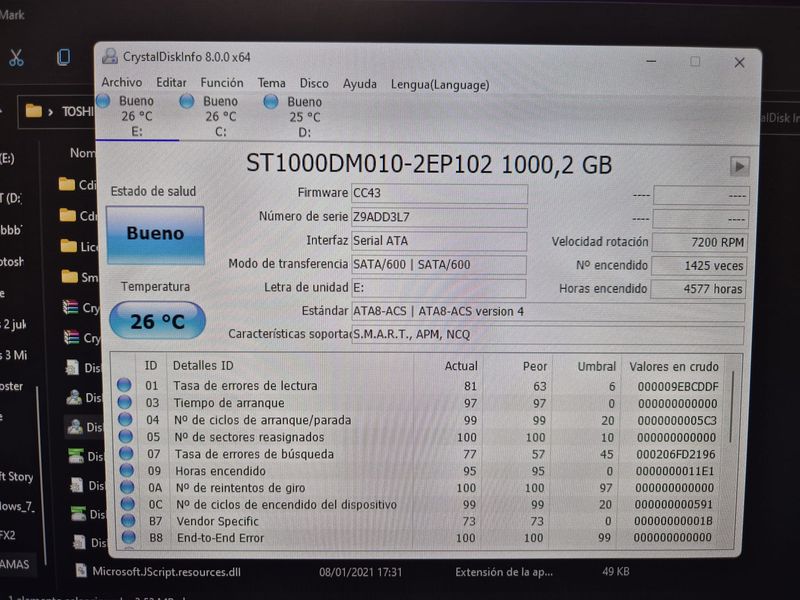The image size is (800, 600).
Task: Open Microsoft.JScript.resources.dll file in Explorer
Action: 166,572
